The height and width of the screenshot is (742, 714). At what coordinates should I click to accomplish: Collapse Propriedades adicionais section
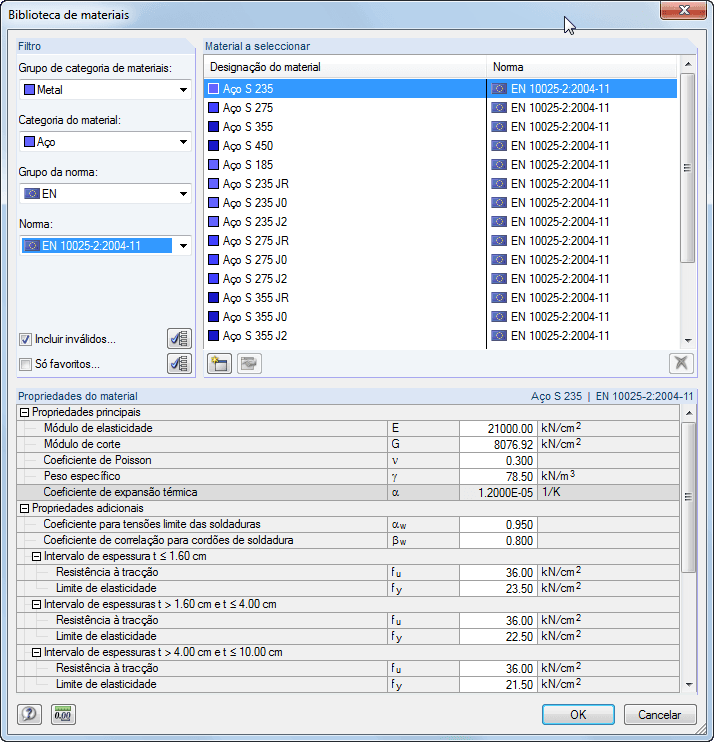[25, 509]
